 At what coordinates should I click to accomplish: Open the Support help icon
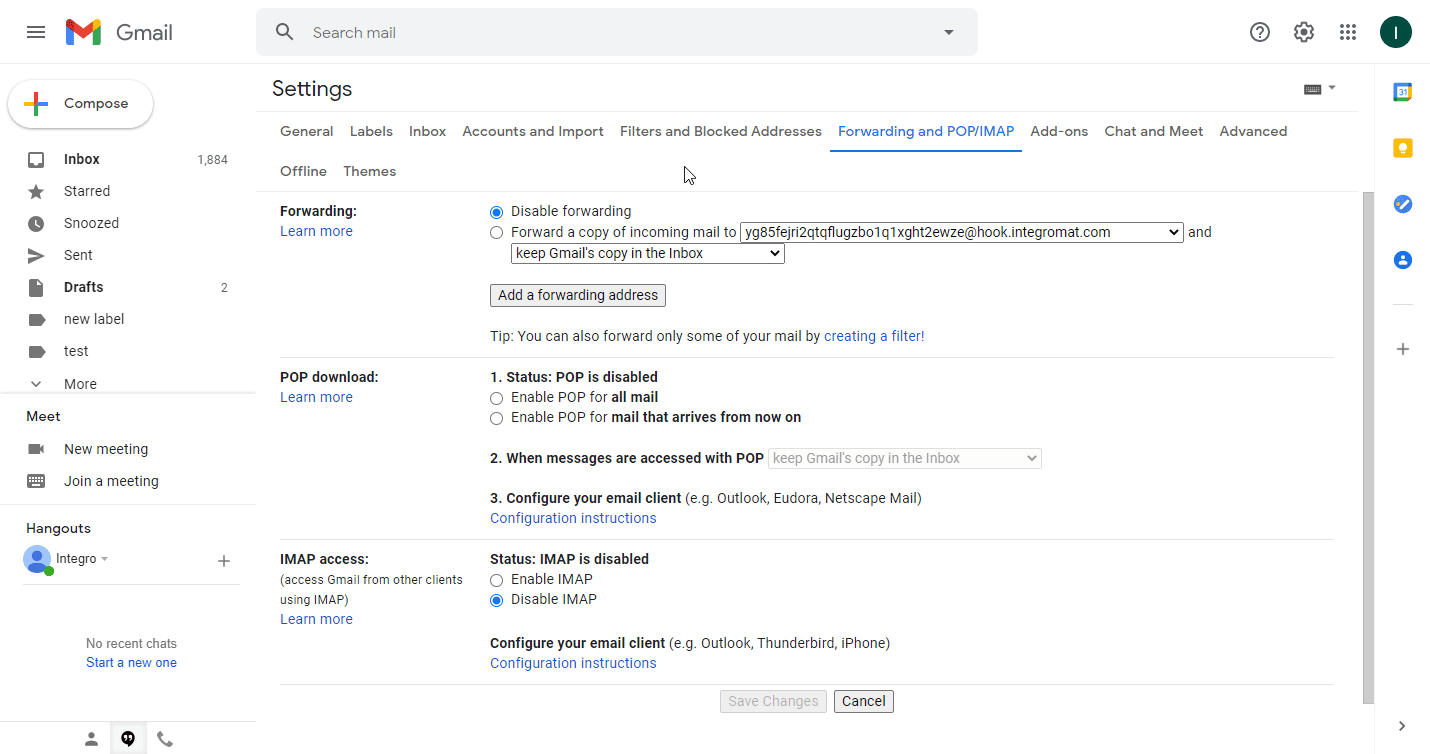coord(1260,32)
